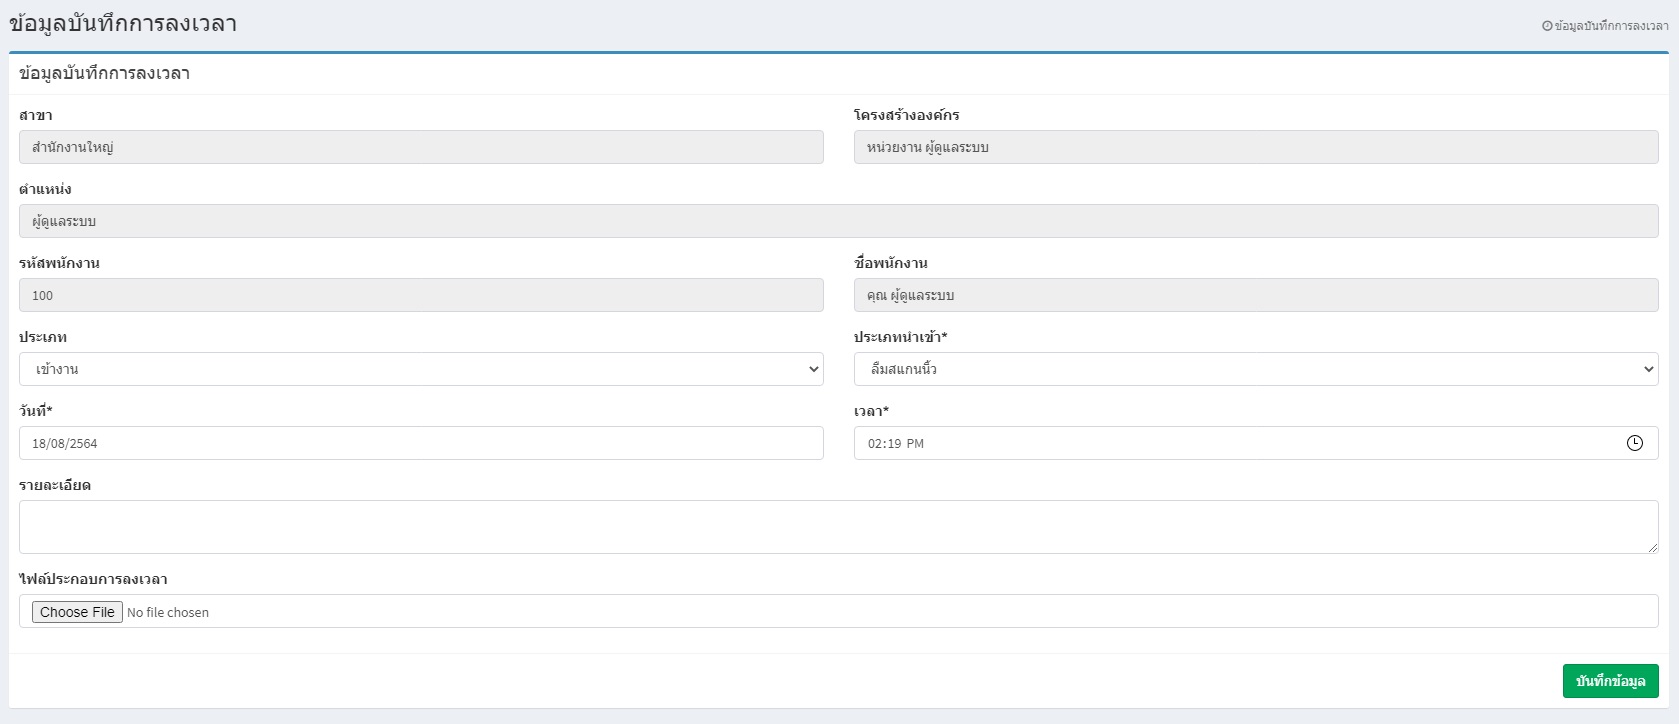Click the โครงสร้างองค์กร field showing หน่วยงาน ผู้ดูแลระบบ

1256,147
